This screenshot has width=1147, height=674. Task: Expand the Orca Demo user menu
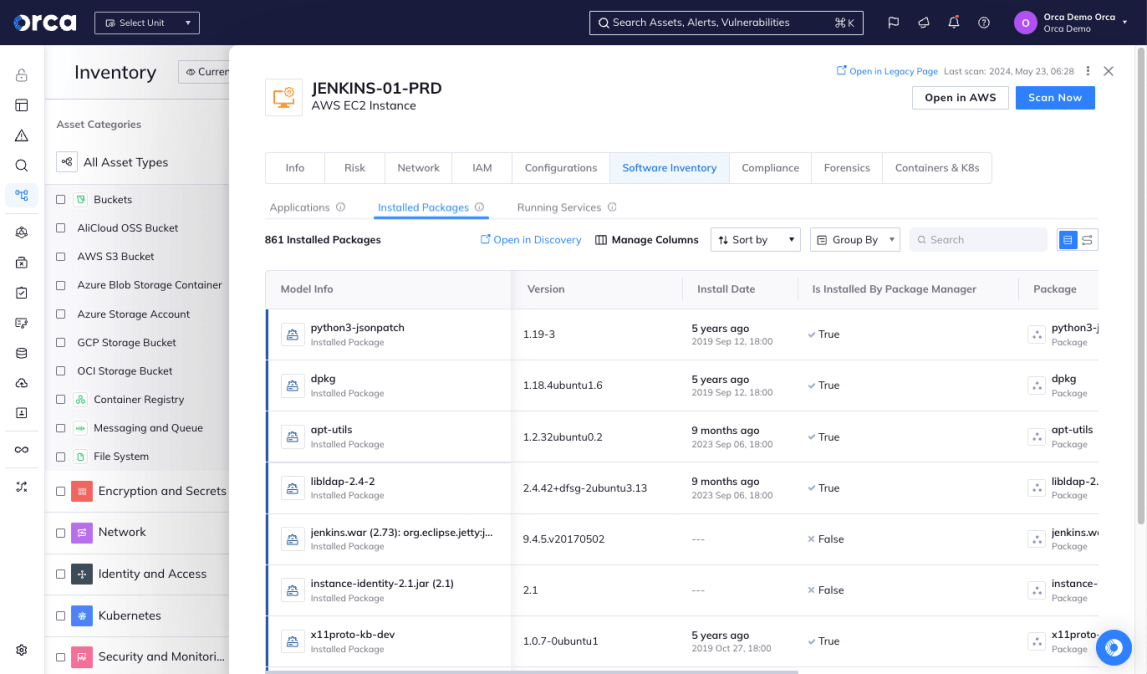(1072, 23)
